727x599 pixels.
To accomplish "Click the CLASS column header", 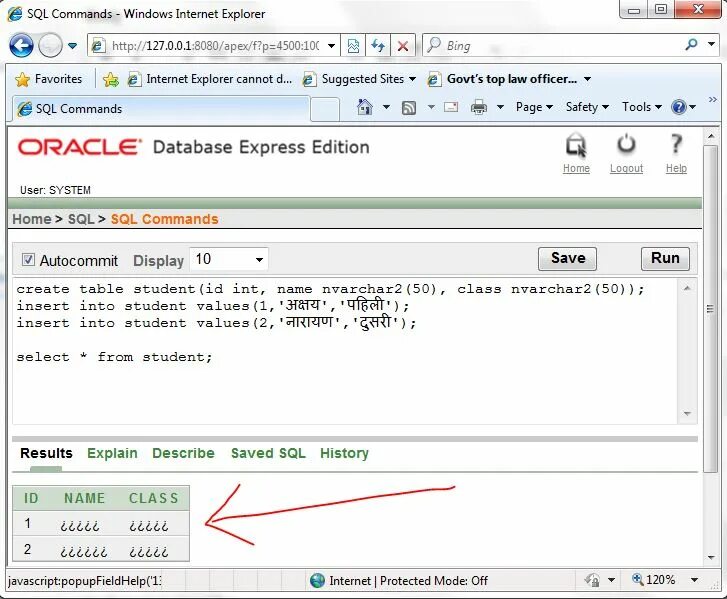I will click(153, 498).
